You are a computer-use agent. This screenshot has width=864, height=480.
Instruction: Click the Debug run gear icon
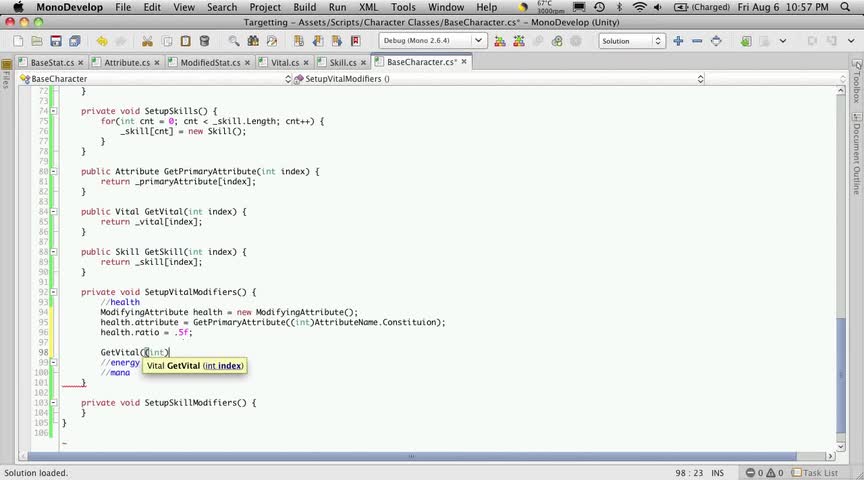[x=557, y=41]
